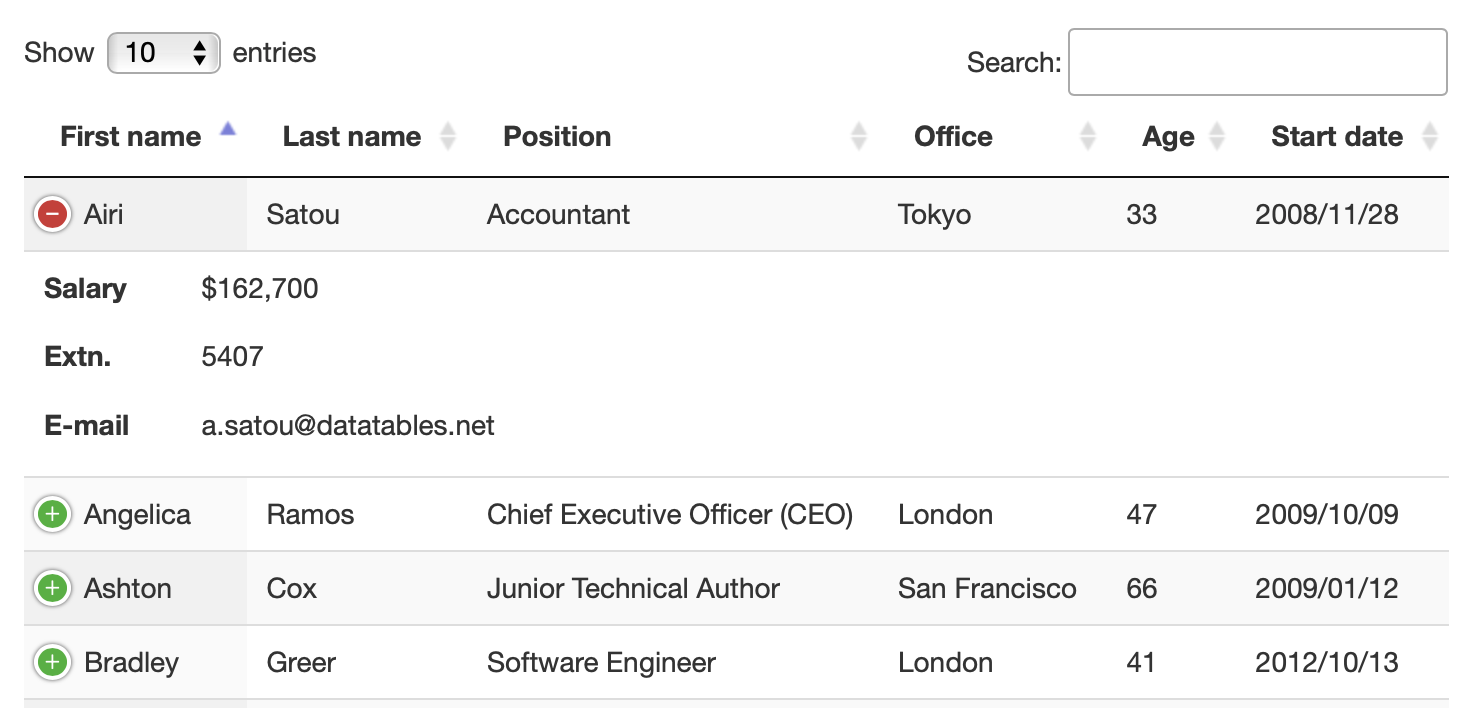Screen dimensions: 1468x708
Task: Click the Software Engineer position cell
Action: (601, 662)
